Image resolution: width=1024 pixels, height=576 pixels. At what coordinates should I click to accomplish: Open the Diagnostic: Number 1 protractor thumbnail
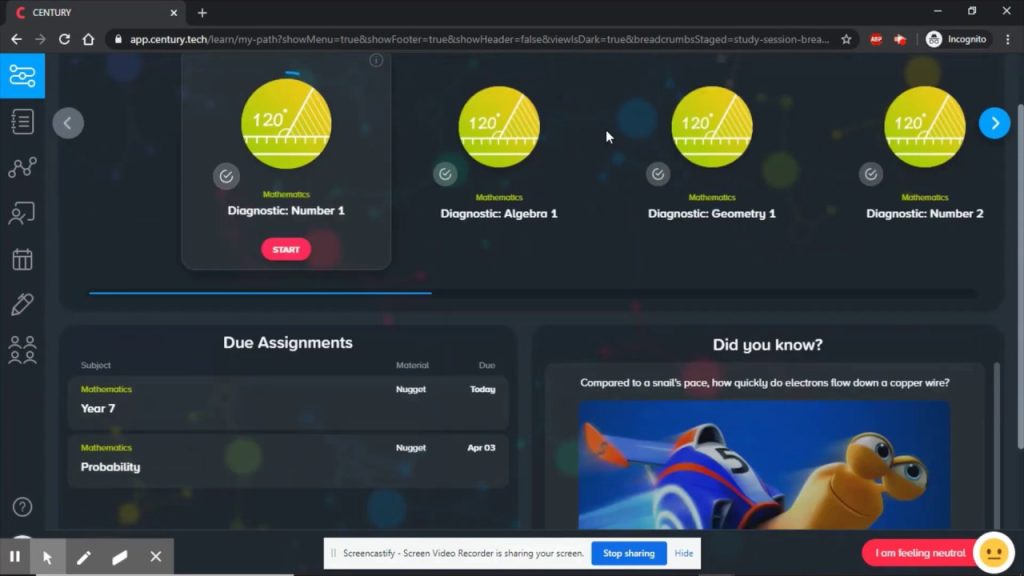pyautogui.click(x=286, y=124)
